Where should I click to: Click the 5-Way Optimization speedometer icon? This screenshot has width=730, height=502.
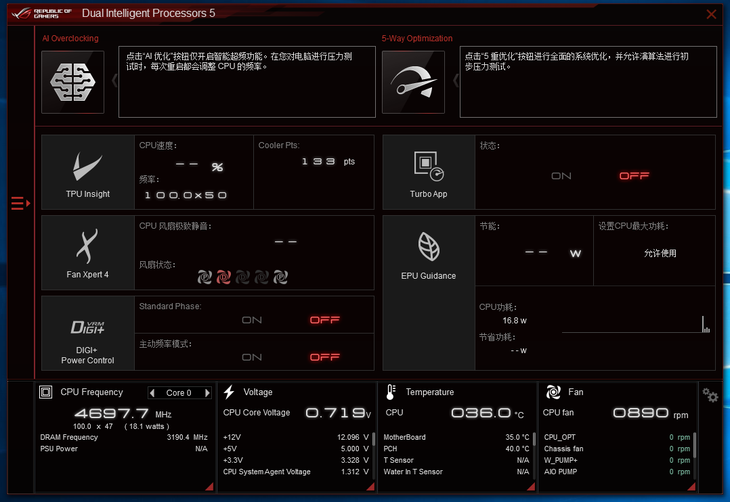pos(413,82)
